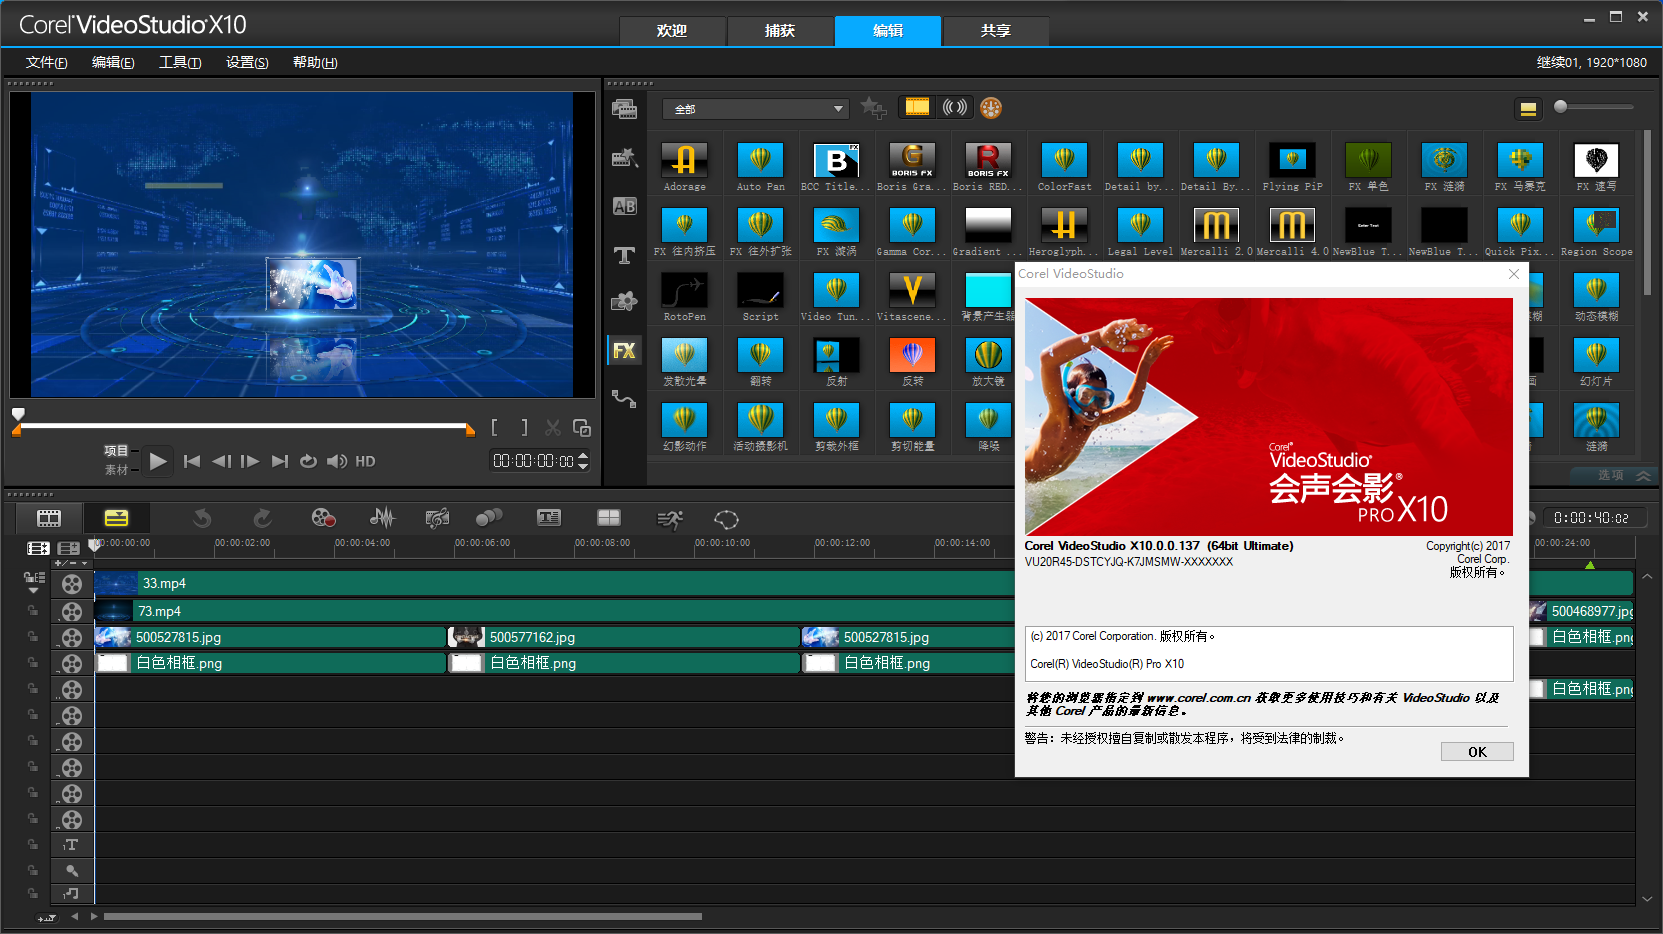This screenshot has height=934, width=1663.
Task: Open the 设置 menu
Action: [x=247, y=62]
